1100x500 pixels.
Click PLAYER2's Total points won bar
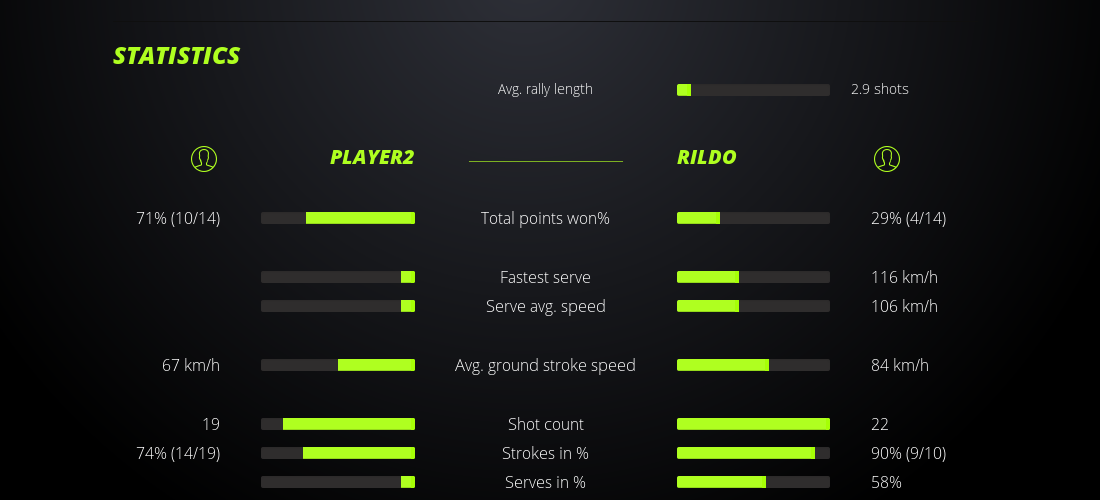tap(338, 218)
